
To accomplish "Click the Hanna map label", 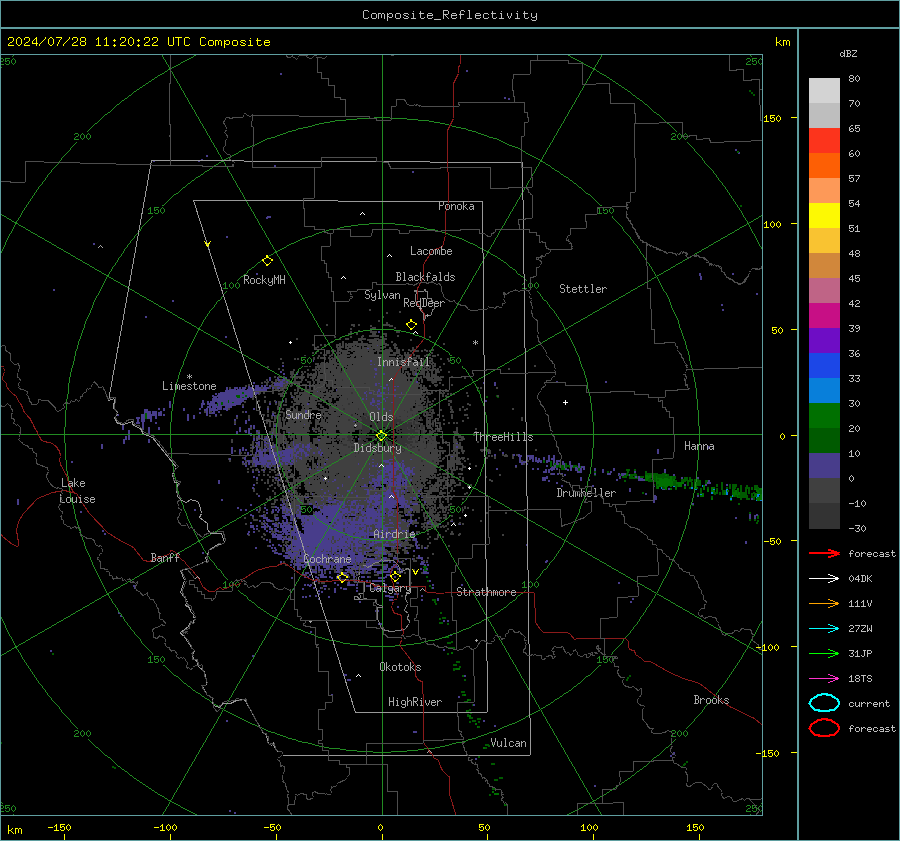I will tap(699, 446).
